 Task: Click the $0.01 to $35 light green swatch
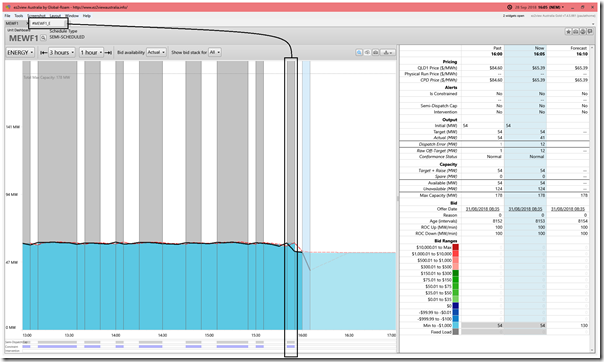coord(456,299)
